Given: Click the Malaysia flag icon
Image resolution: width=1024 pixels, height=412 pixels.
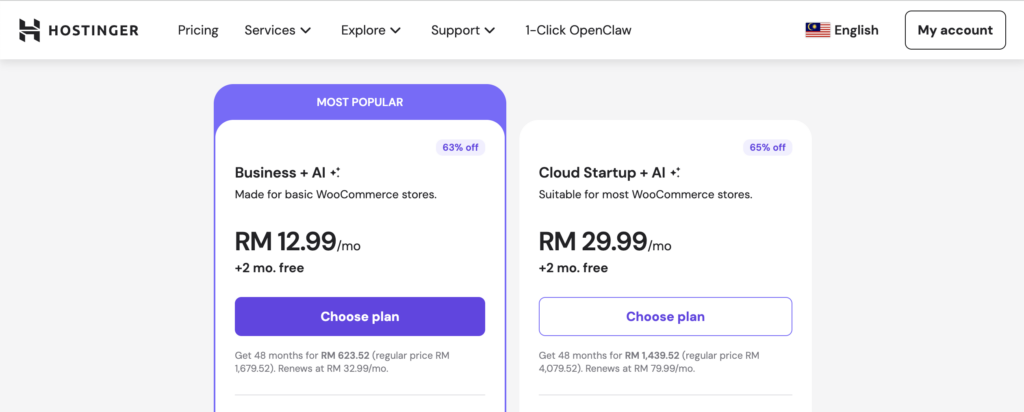Looking at the screenshot, I should click(817, 30).
